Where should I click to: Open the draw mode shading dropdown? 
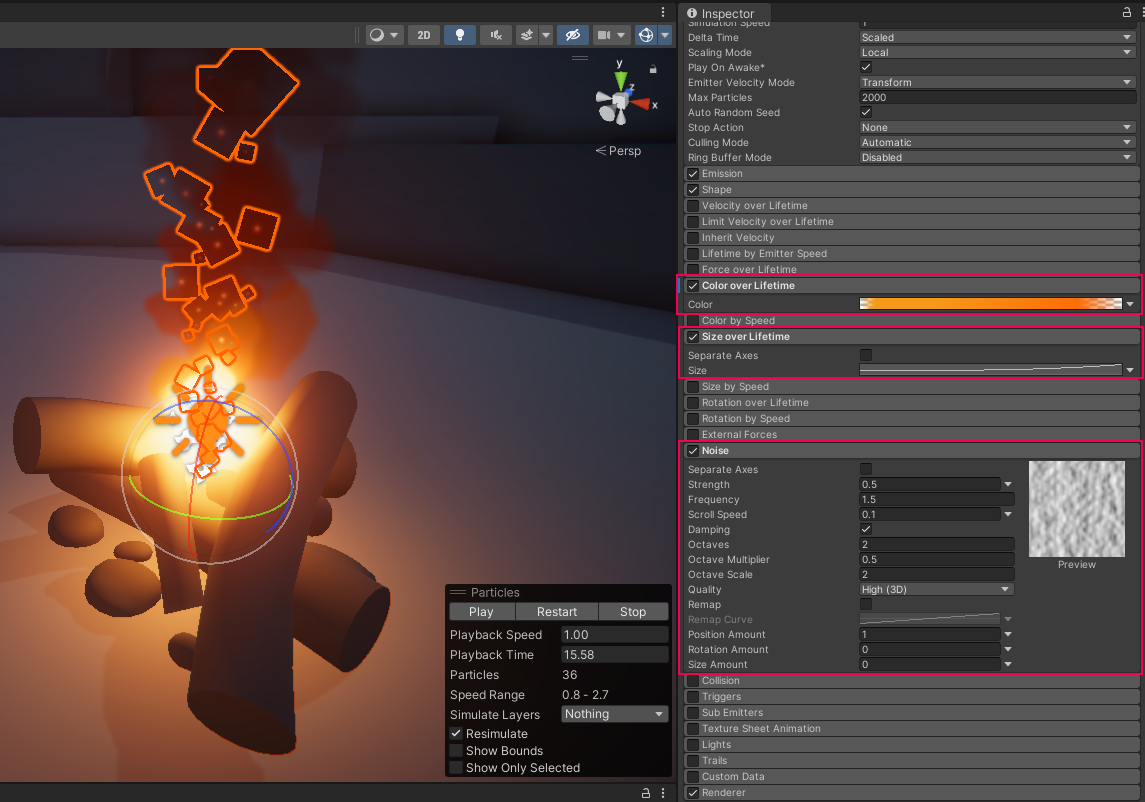click(x=383, y=35)
